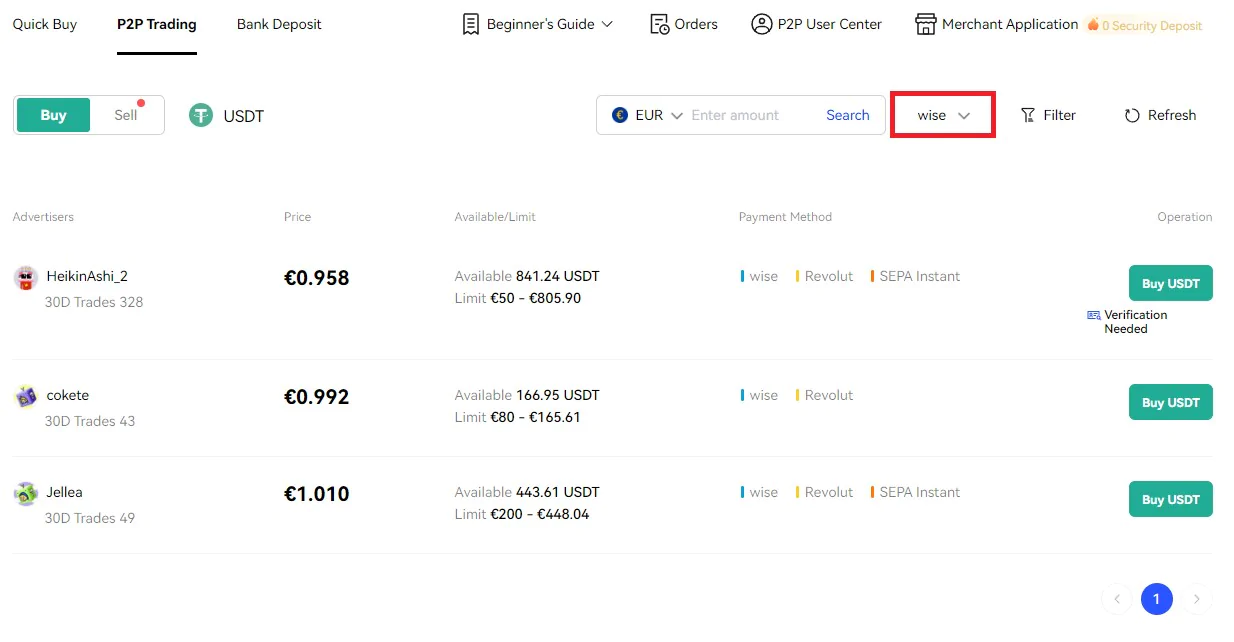Screen dimensions: 1234x642
Task: Click HeikinAshi_2's avatar
Action: tap(26, 278)
